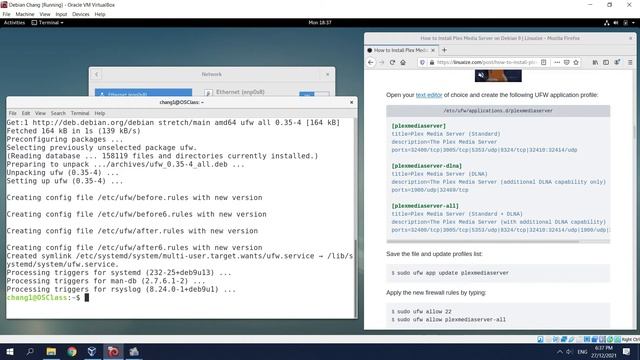Image resolution: width=640 pixels, height=360 pixels.
Task: Open tracking protection shield in URL bar
Action: click(x=422, y=62)
